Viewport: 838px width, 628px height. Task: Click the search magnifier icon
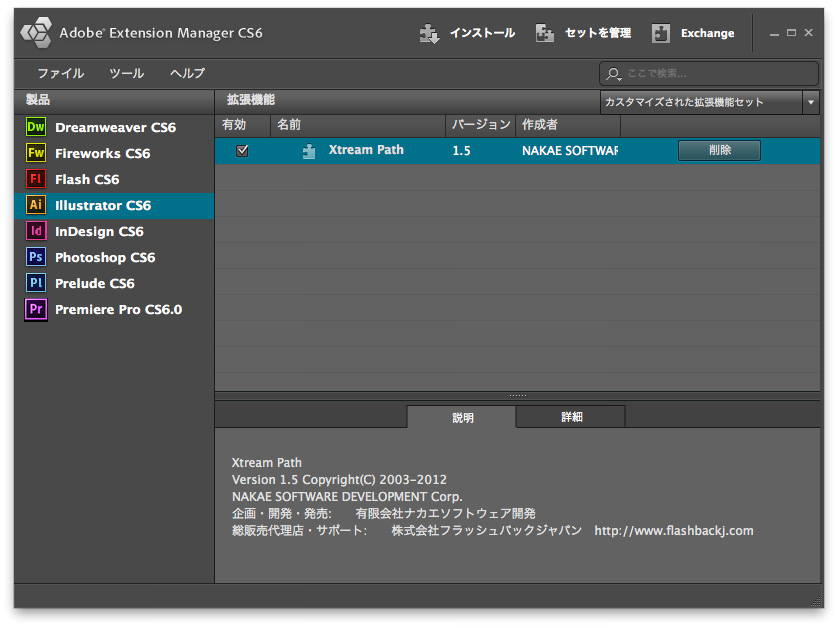coord(614,74)
